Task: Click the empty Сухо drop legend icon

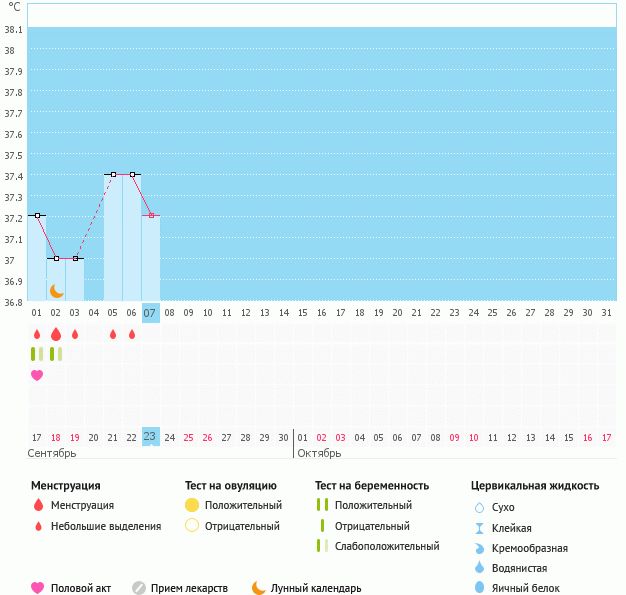Action: (x=479, y=508)
